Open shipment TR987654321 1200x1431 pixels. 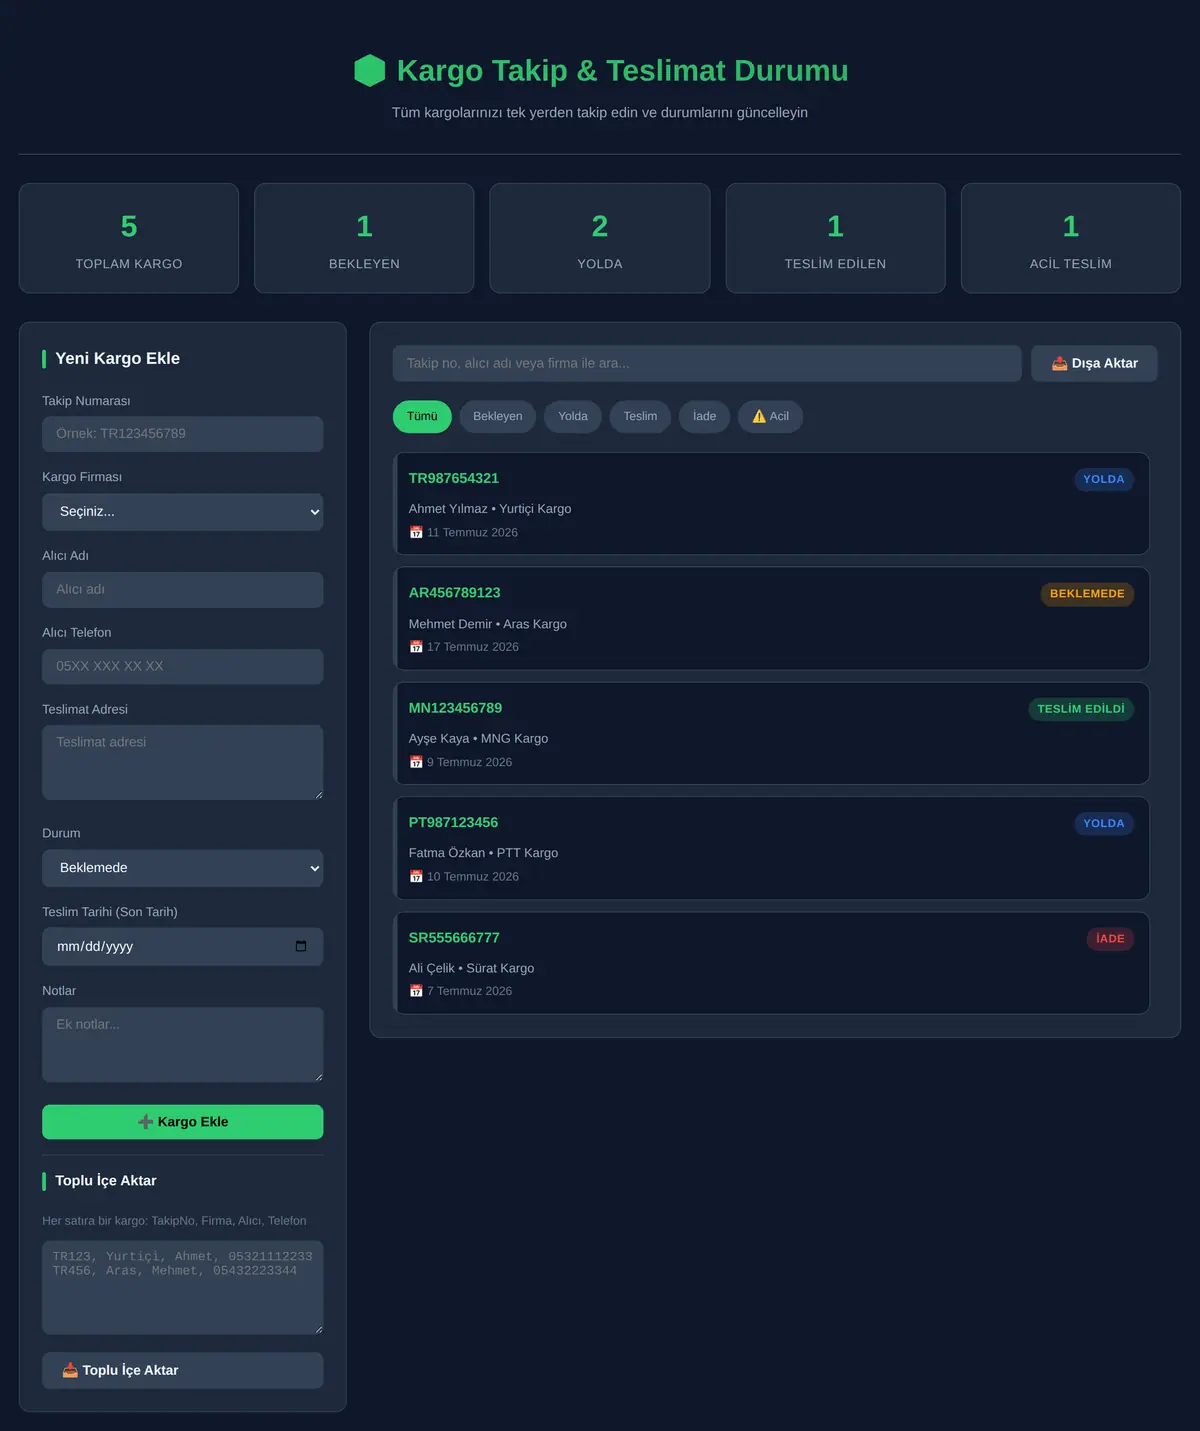772,504
